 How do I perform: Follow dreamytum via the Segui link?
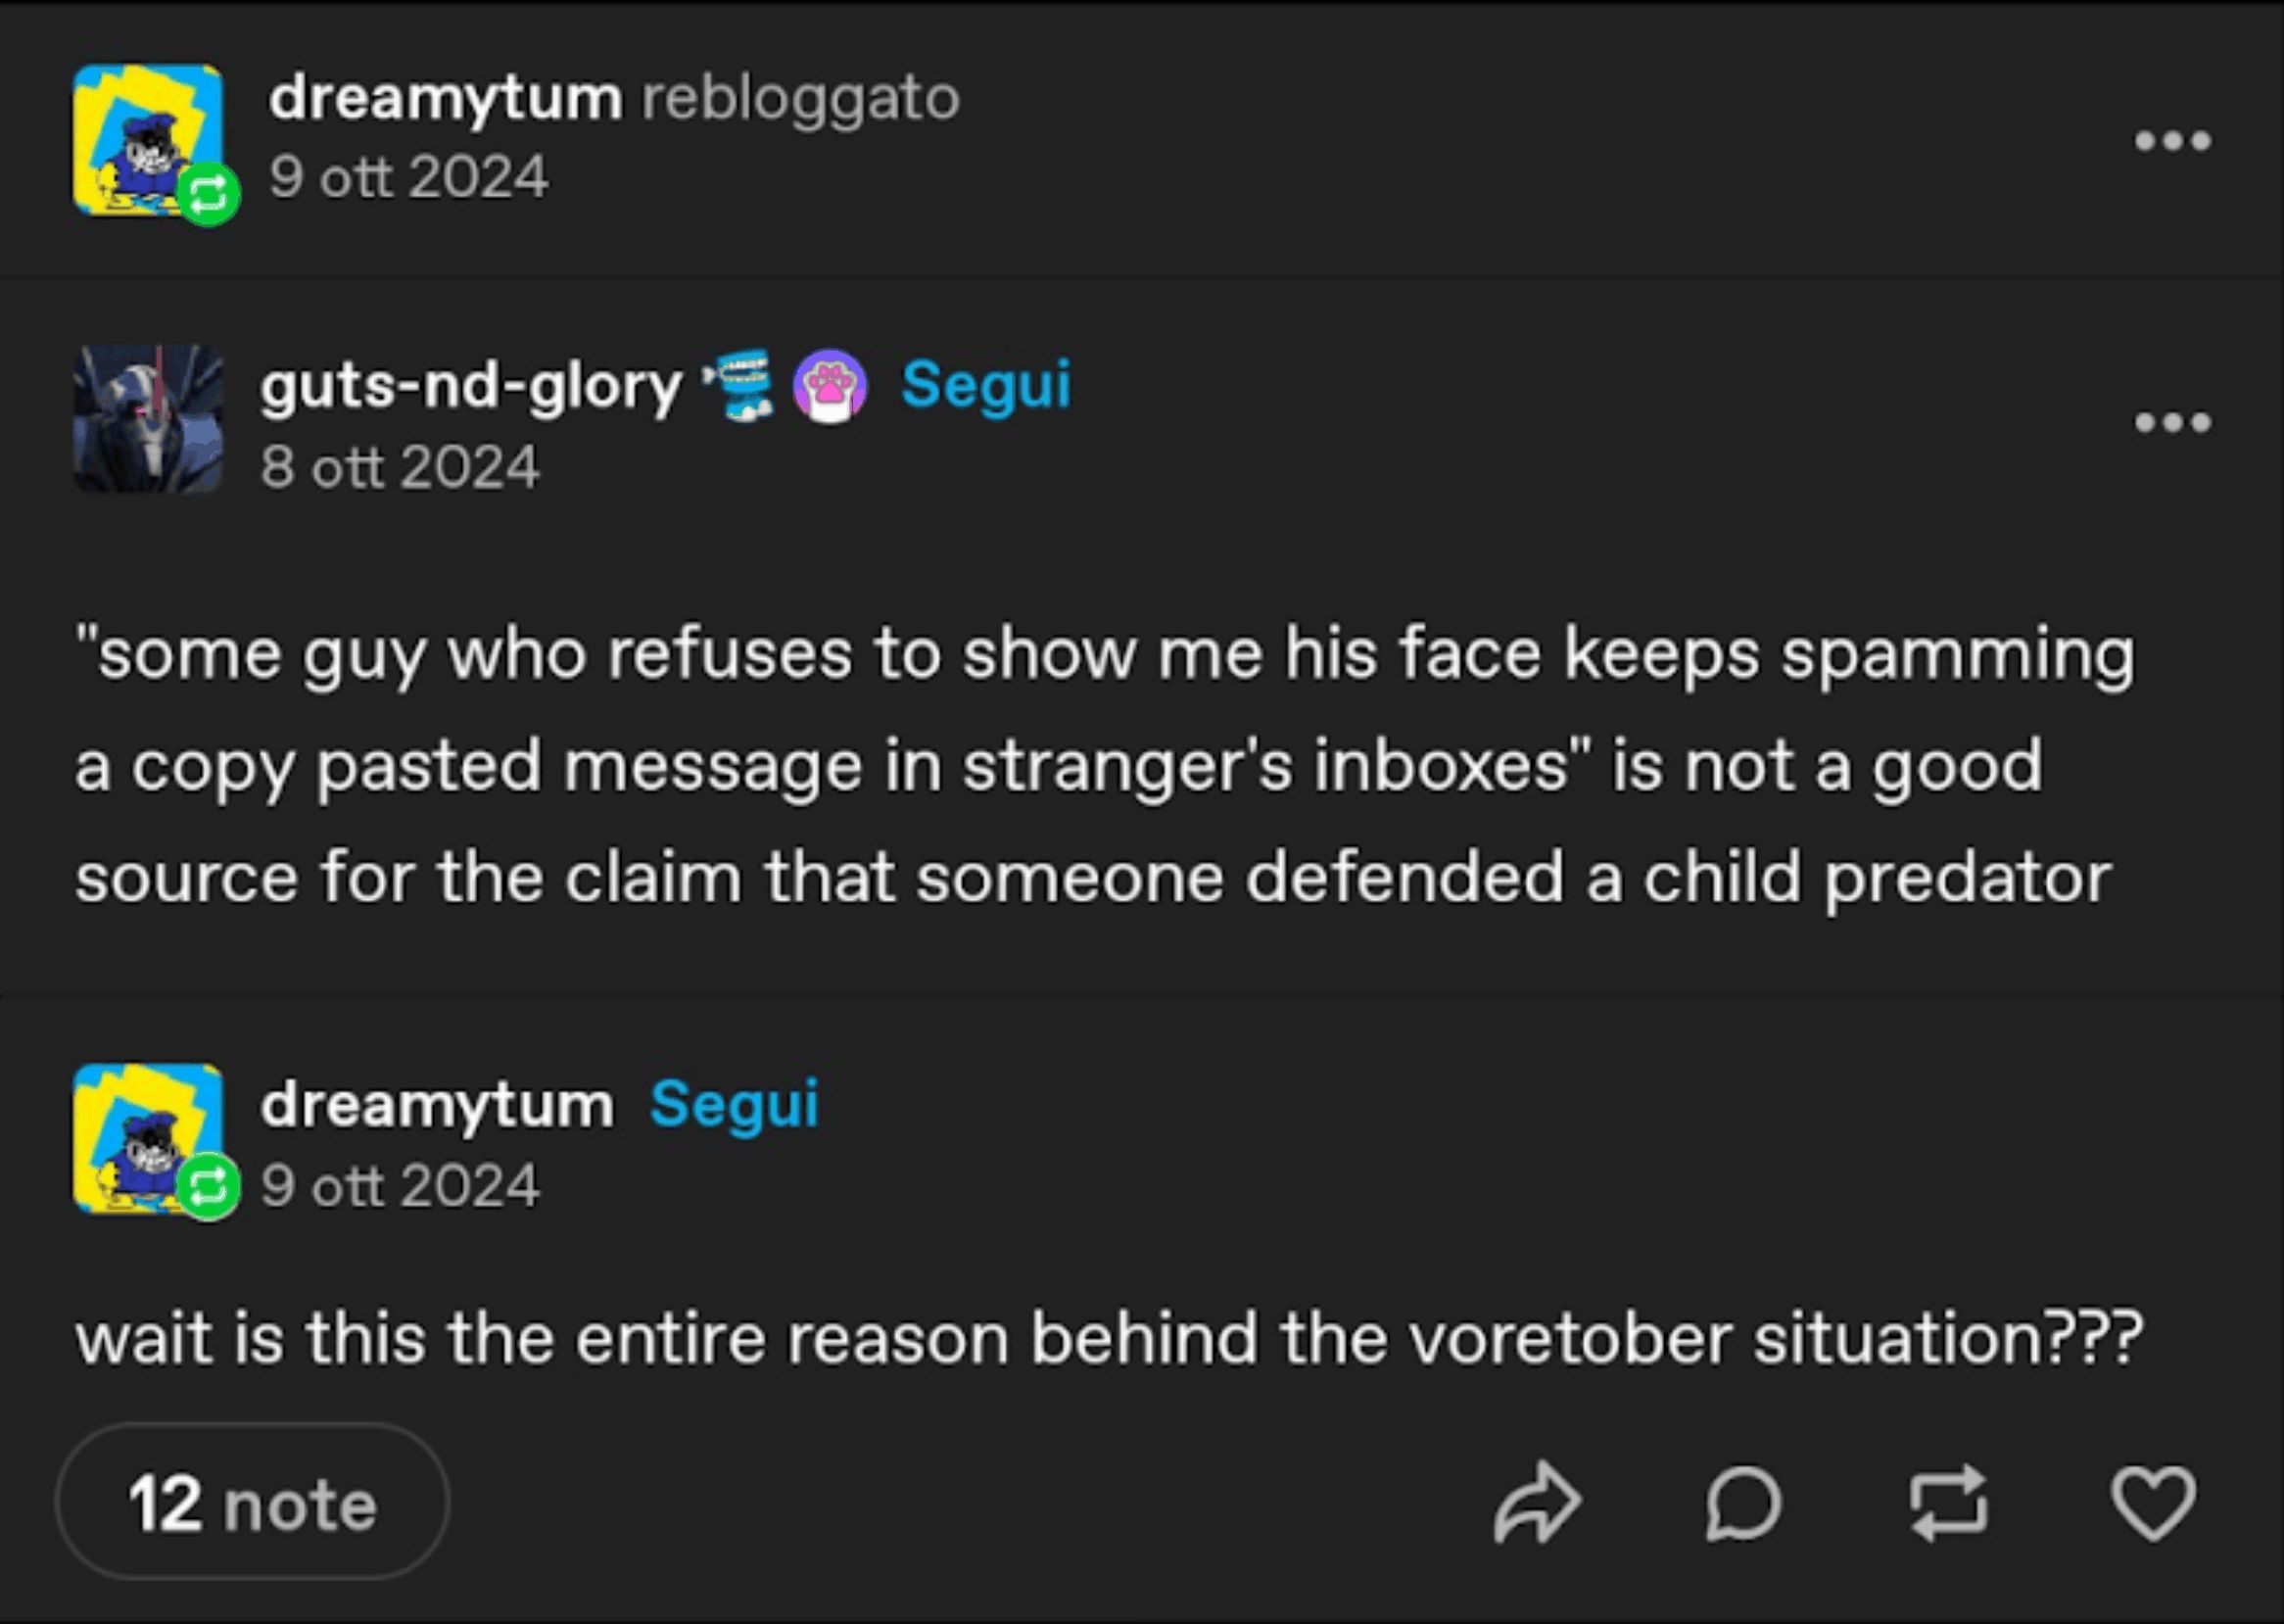coord(734,1105)
